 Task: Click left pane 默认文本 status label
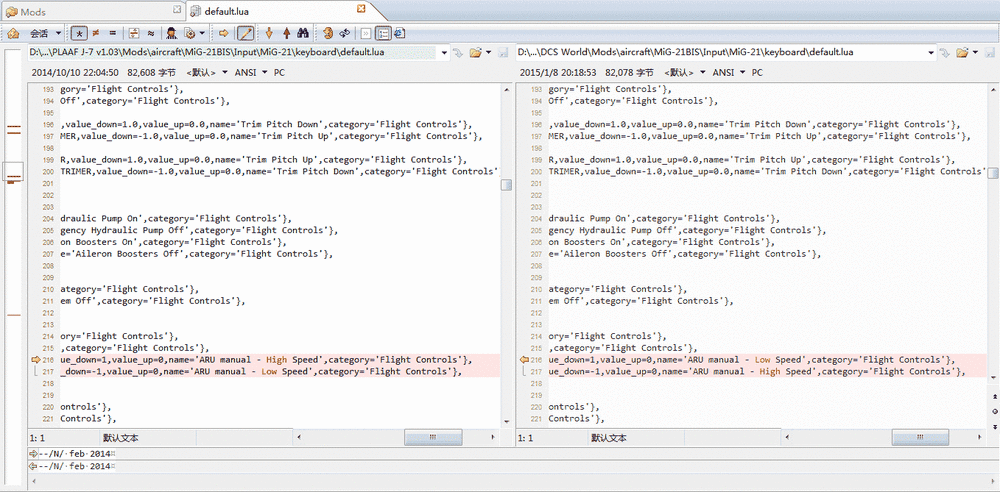(x=121, y=438)
